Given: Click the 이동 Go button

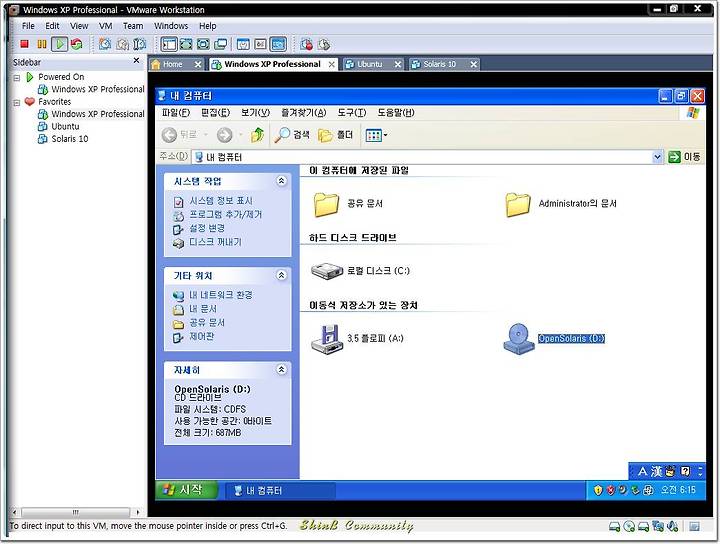Looking at the screenshot, I should 685,157.
